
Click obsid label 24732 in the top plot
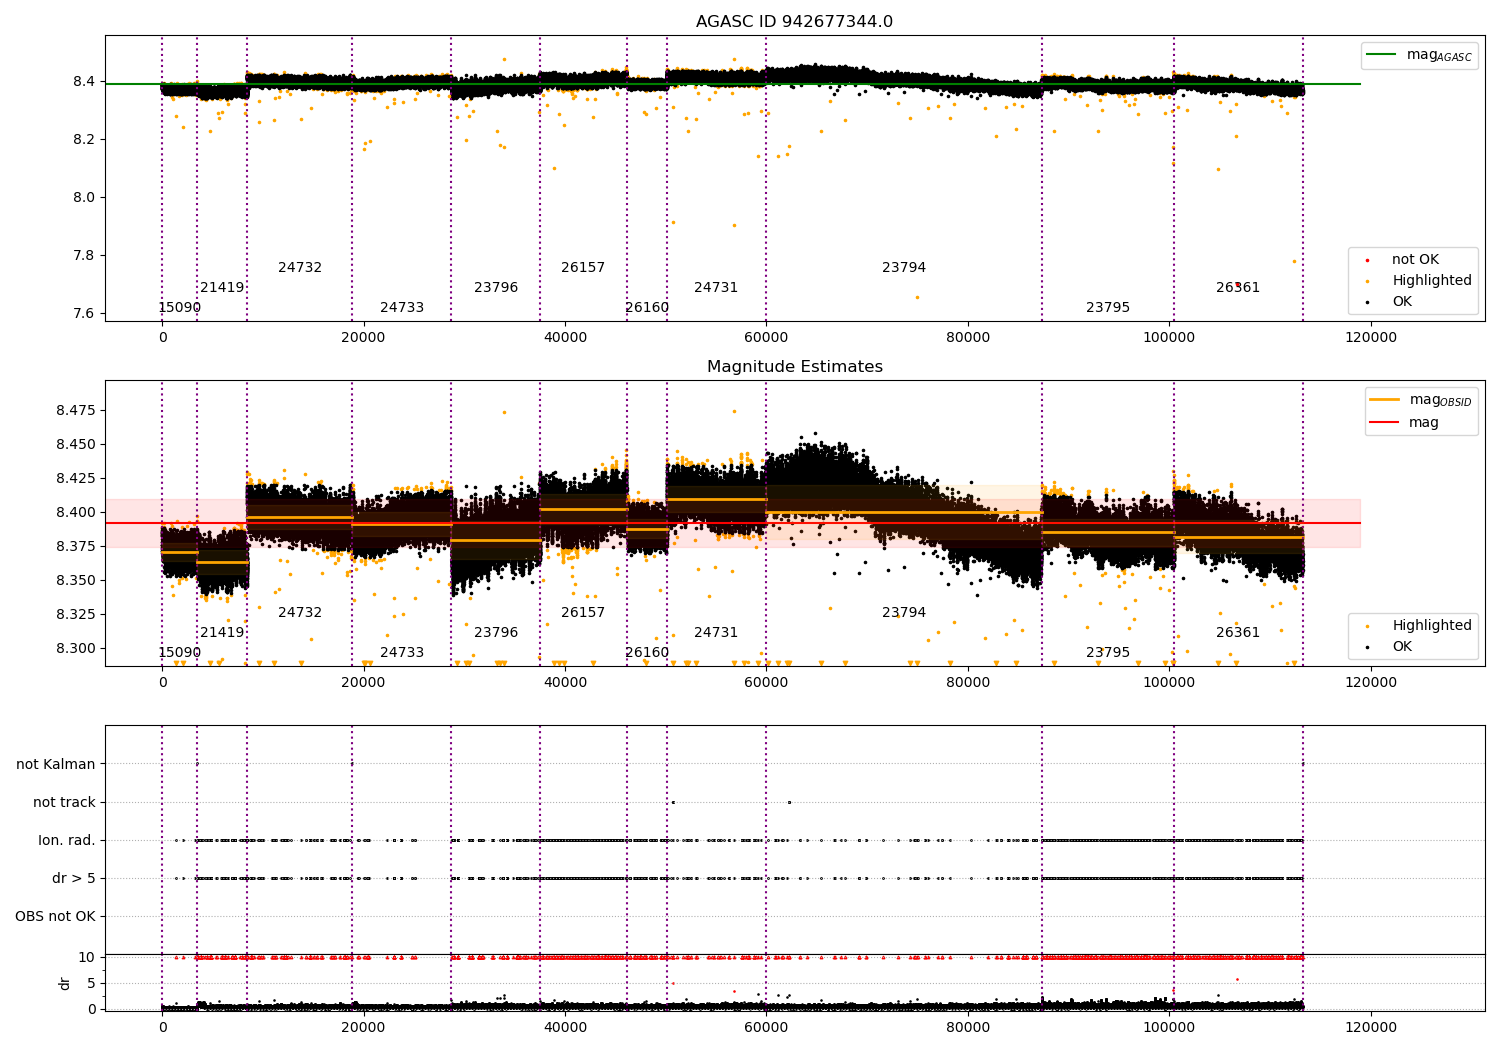click(300, 268)
